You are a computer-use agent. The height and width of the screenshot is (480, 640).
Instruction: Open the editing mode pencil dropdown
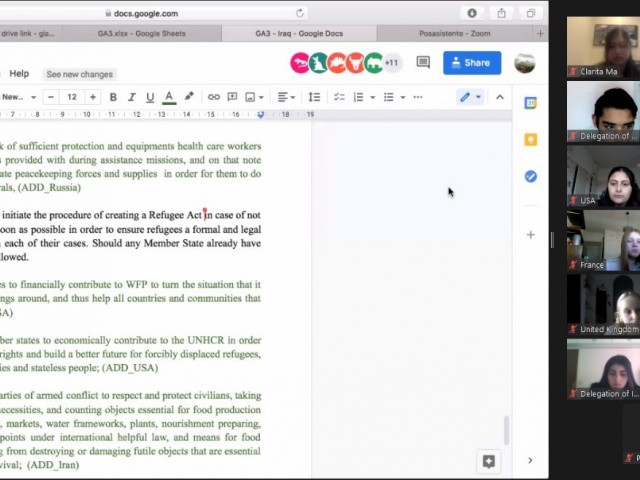(470, 97)
